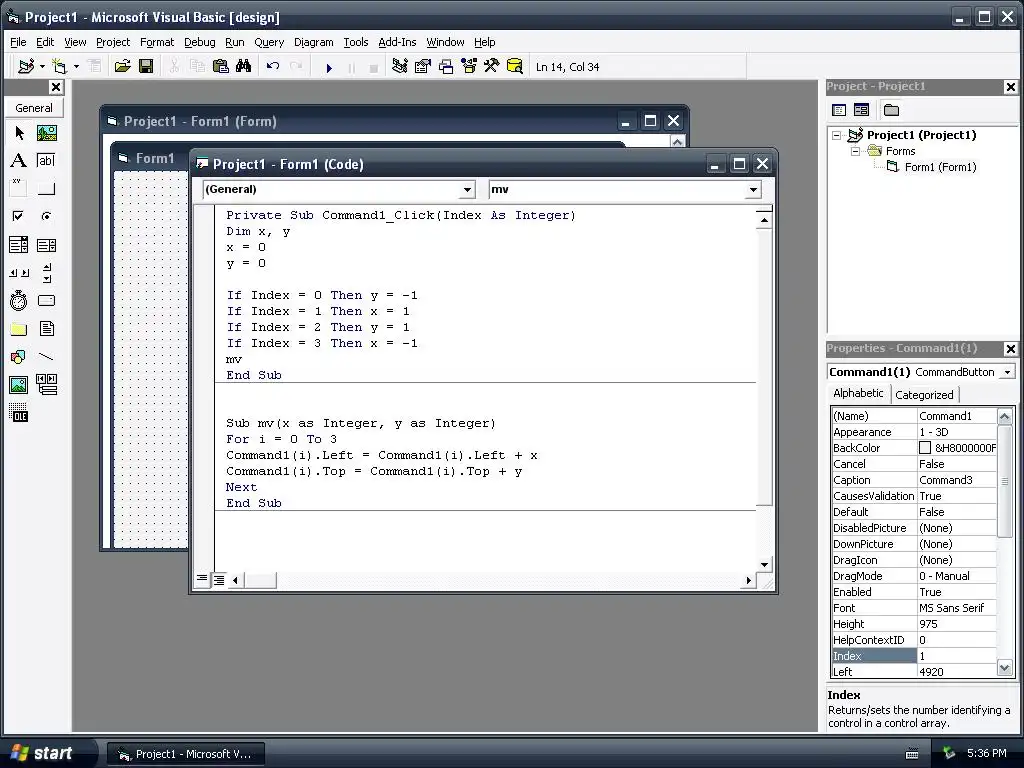The height and width of the screenshot is (768, 1024).
Task: Collapse the Forms folder node
Action: (x=855, y=152)
